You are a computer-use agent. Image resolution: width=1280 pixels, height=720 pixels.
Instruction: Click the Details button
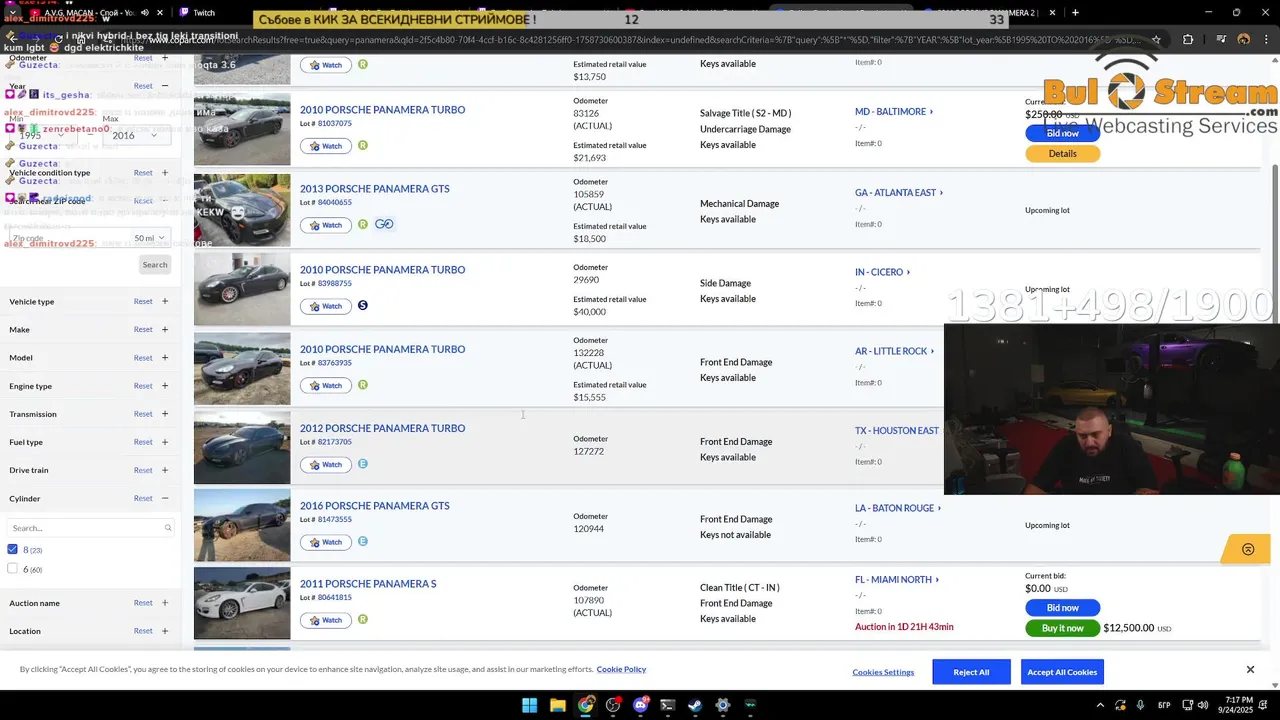coord(1062,153)
